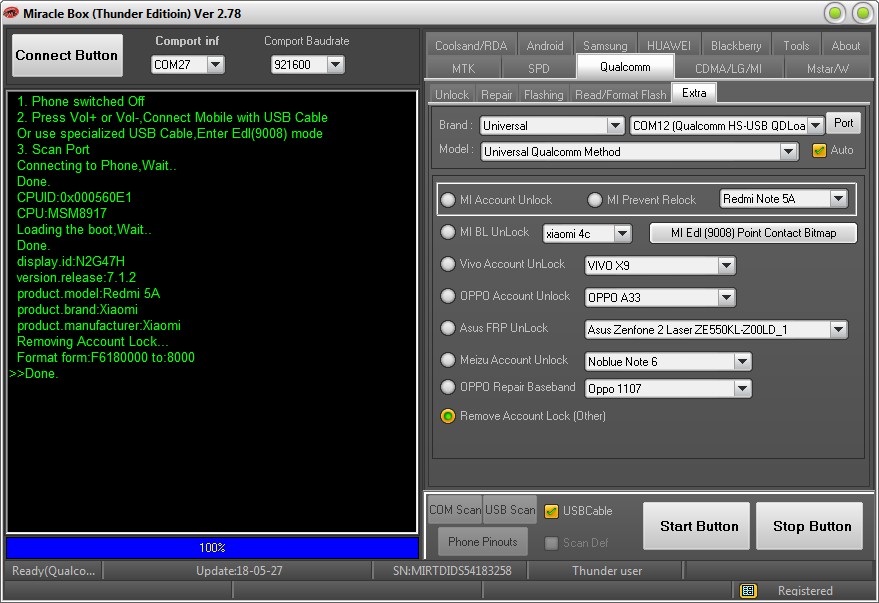Expand the Asus Zenfone 2 Laser dropdown
The image size is (879, 603).
click(x=838, y=330)
